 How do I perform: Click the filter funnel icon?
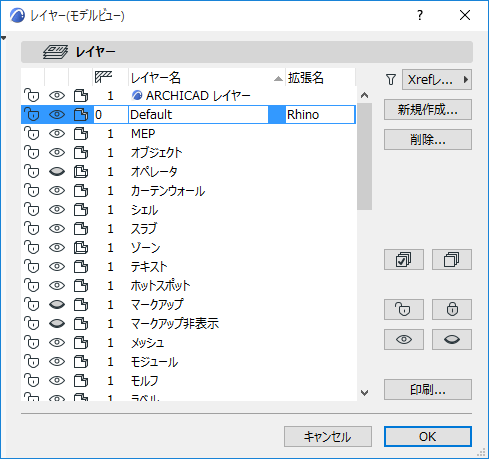[391, 80]
